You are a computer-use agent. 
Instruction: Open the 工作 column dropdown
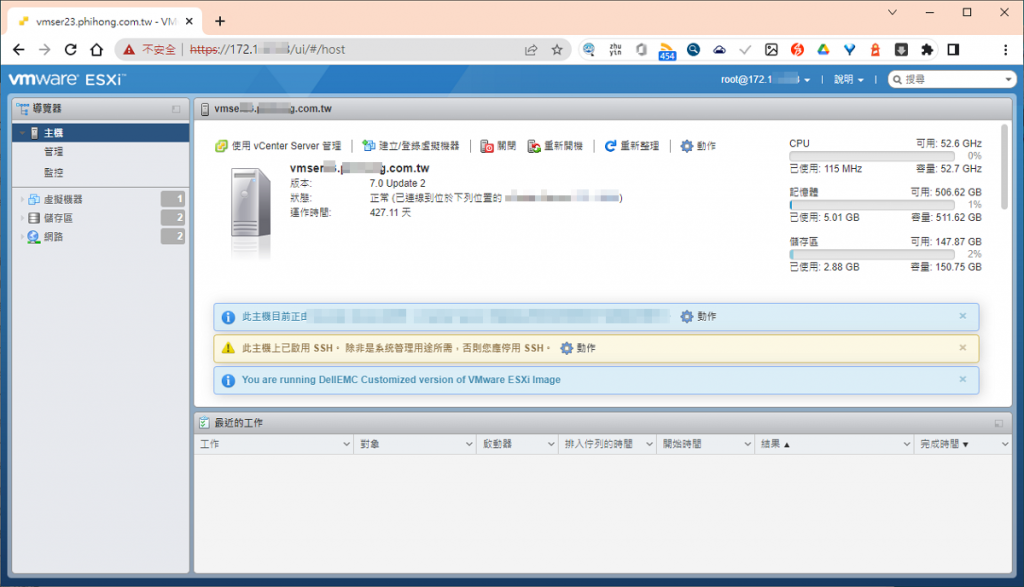coord(346,444)
